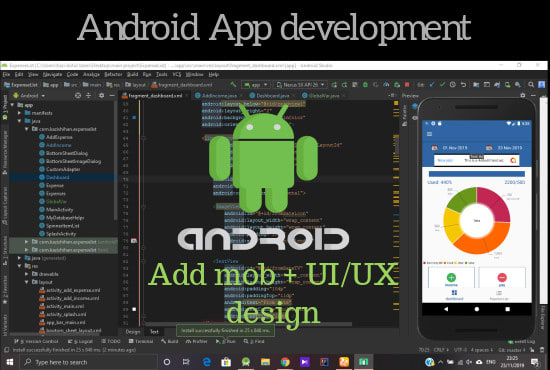Click UTF-8 encoding in status bar
Image resolution: width=550 pixels, height=370 pixels.
coord(460,350)
